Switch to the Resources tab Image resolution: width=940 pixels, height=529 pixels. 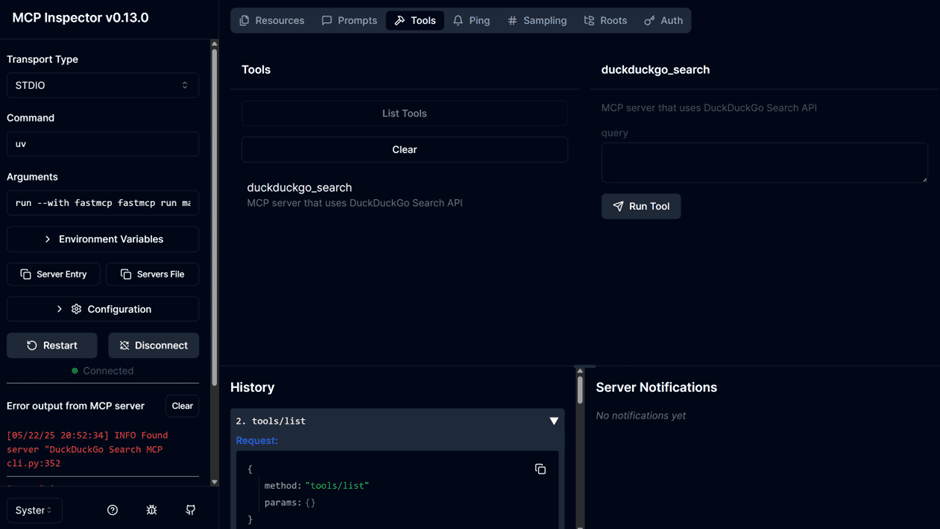[x=272, y=20]
